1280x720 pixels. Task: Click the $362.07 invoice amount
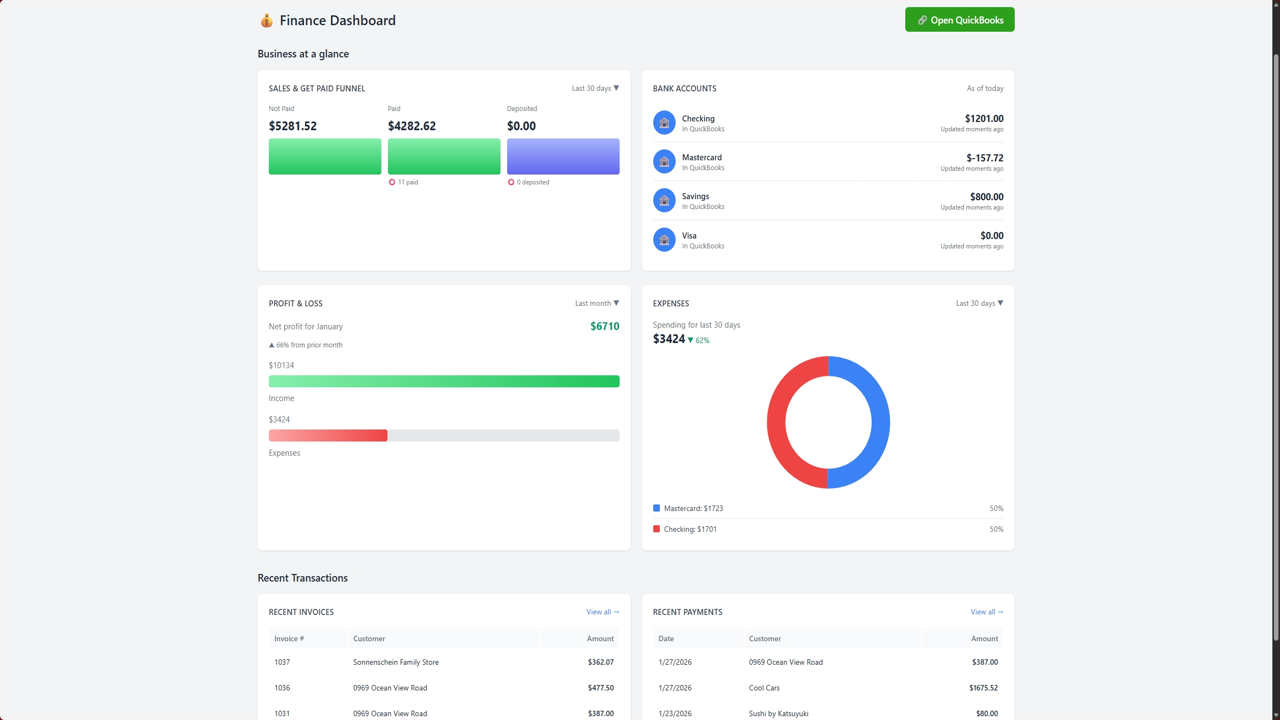(601, 662)
